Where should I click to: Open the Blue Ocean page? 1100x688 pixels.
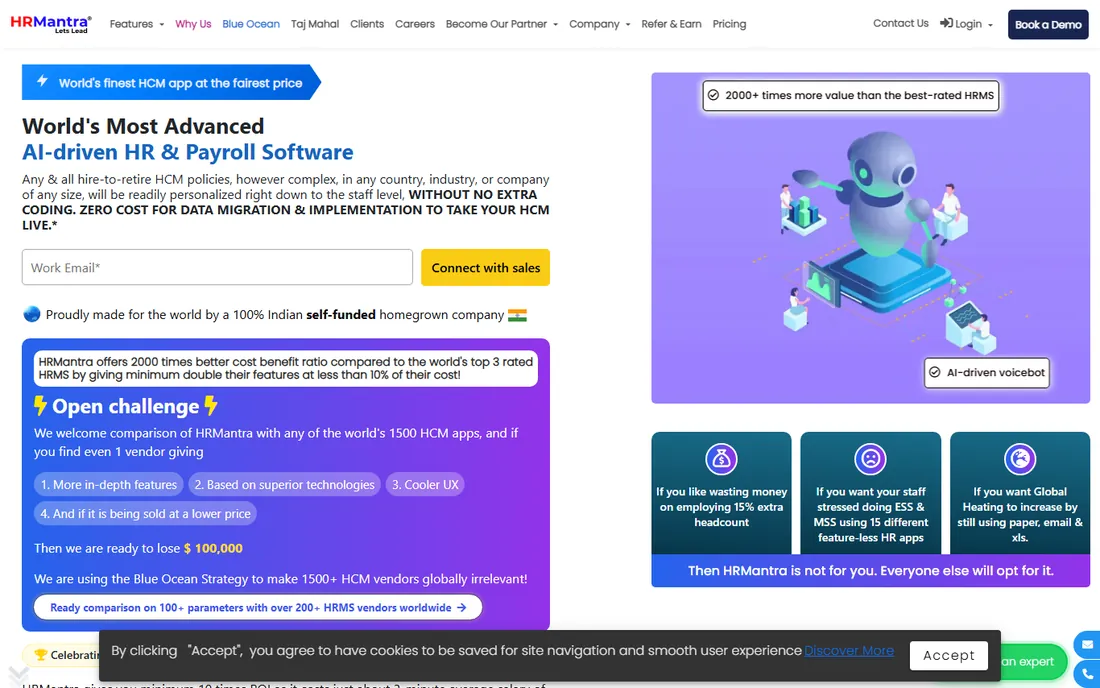point(250,24)
